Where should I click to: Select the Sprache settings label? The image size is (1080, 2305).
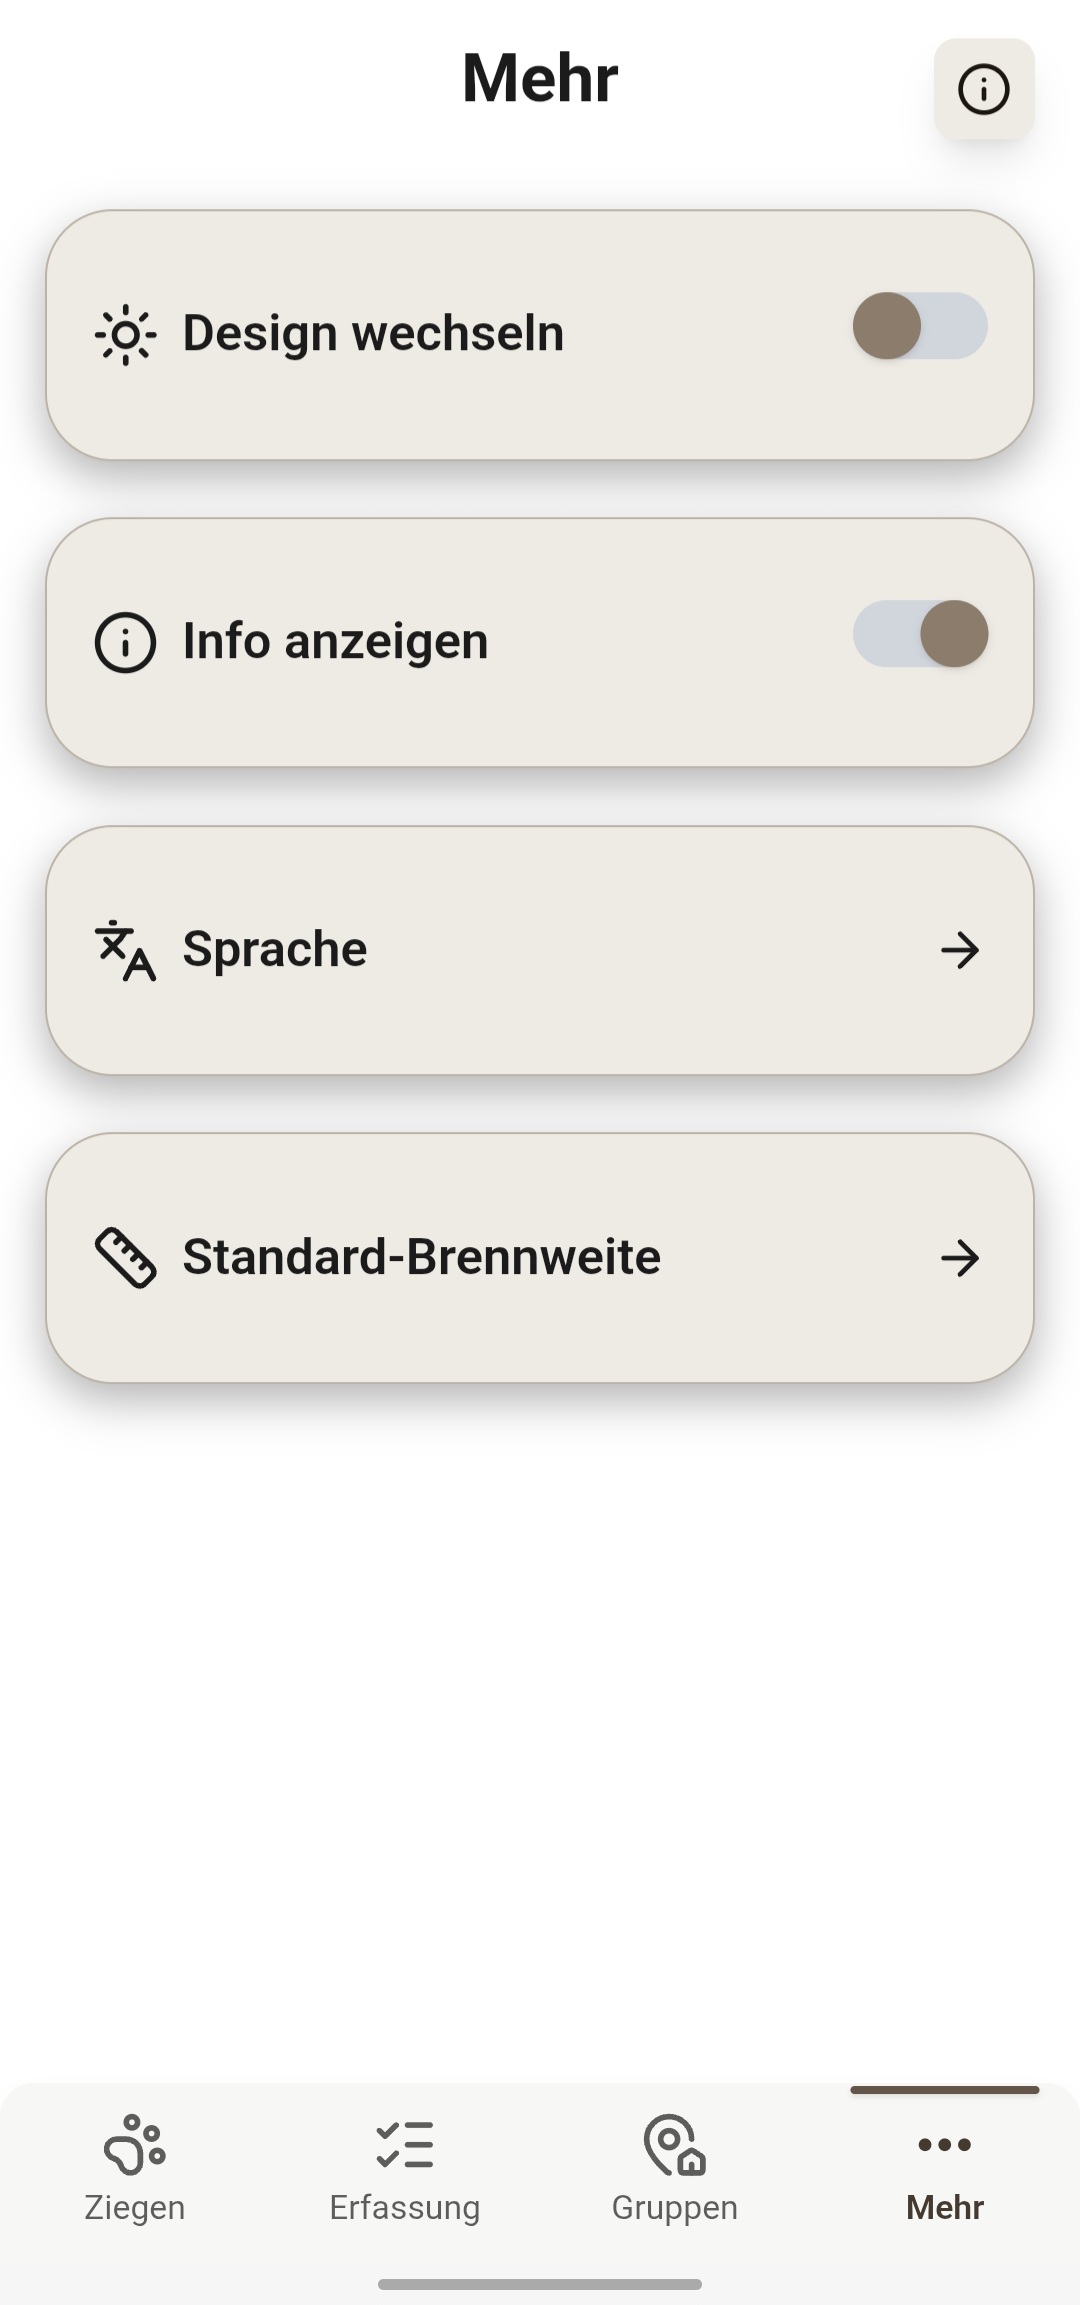[275, 949]
